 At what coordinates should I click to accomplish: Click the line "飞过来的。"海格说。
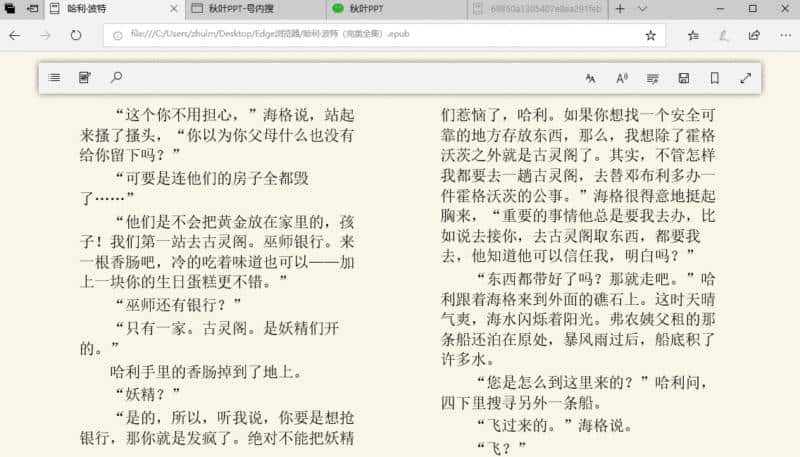(x=554, y=425)
